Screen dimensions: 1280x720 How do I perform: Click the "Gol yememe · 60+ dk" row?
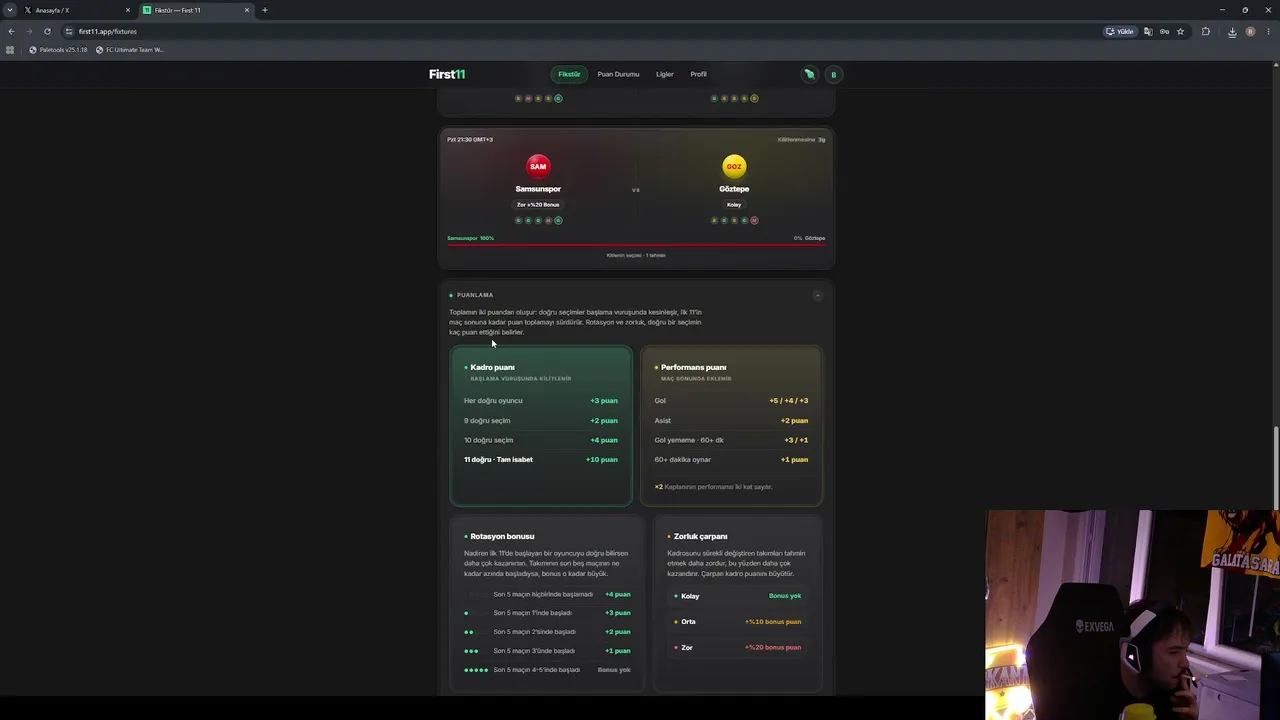tap(731, 440)
